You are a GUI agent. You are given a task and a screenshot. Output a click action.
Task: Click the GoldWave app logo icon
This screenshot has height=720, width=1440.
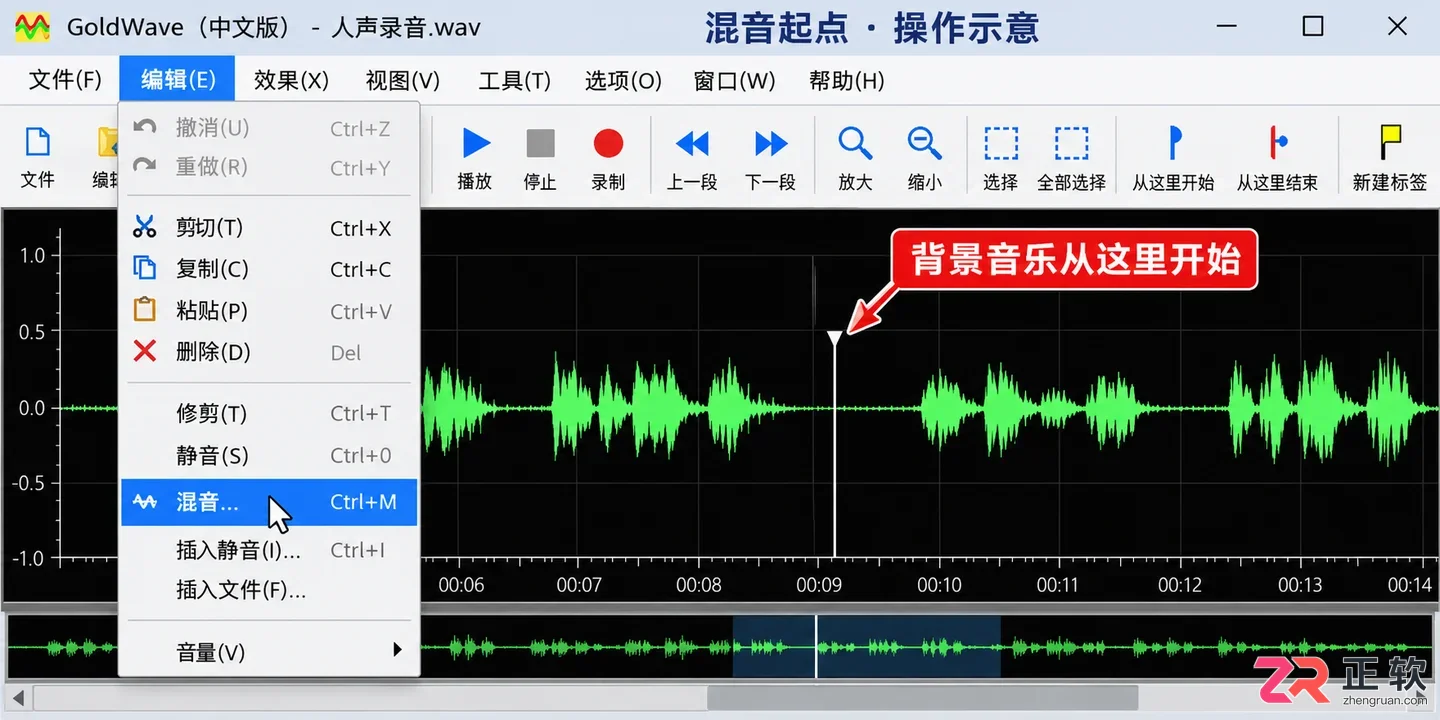click(33, 27)
